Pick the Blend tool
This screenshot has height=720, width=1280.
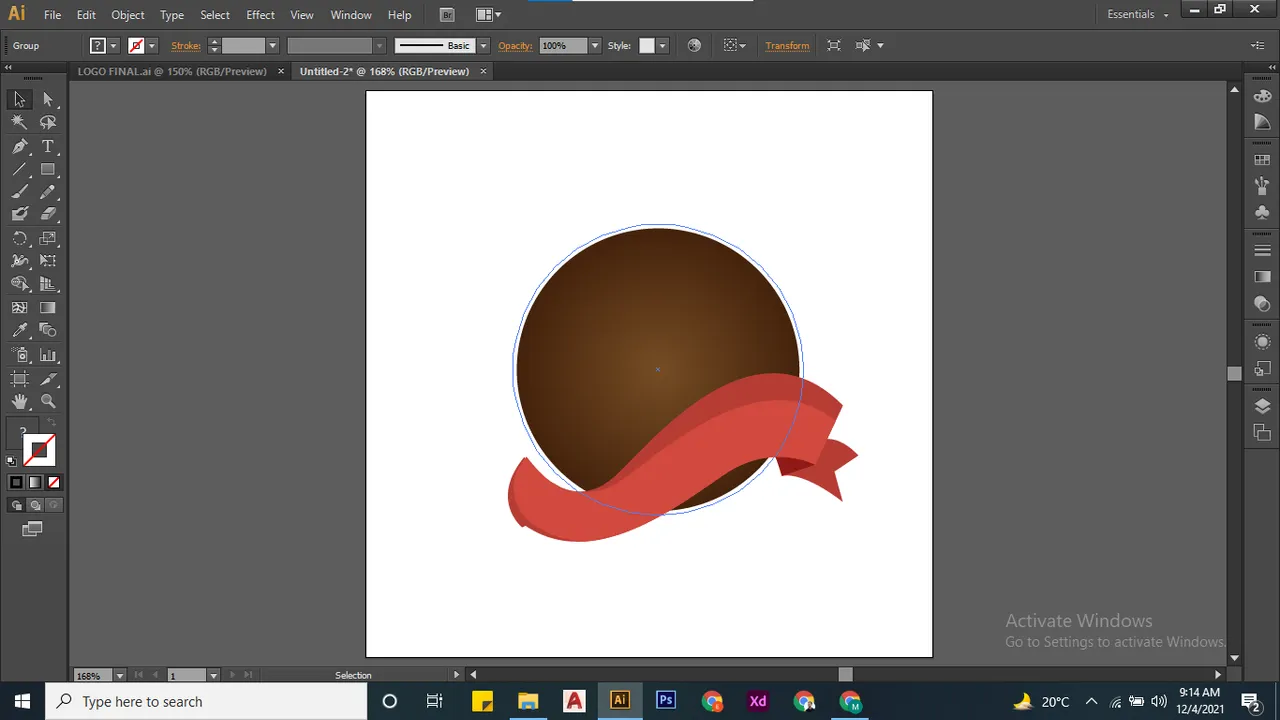[x=48, y=330]
